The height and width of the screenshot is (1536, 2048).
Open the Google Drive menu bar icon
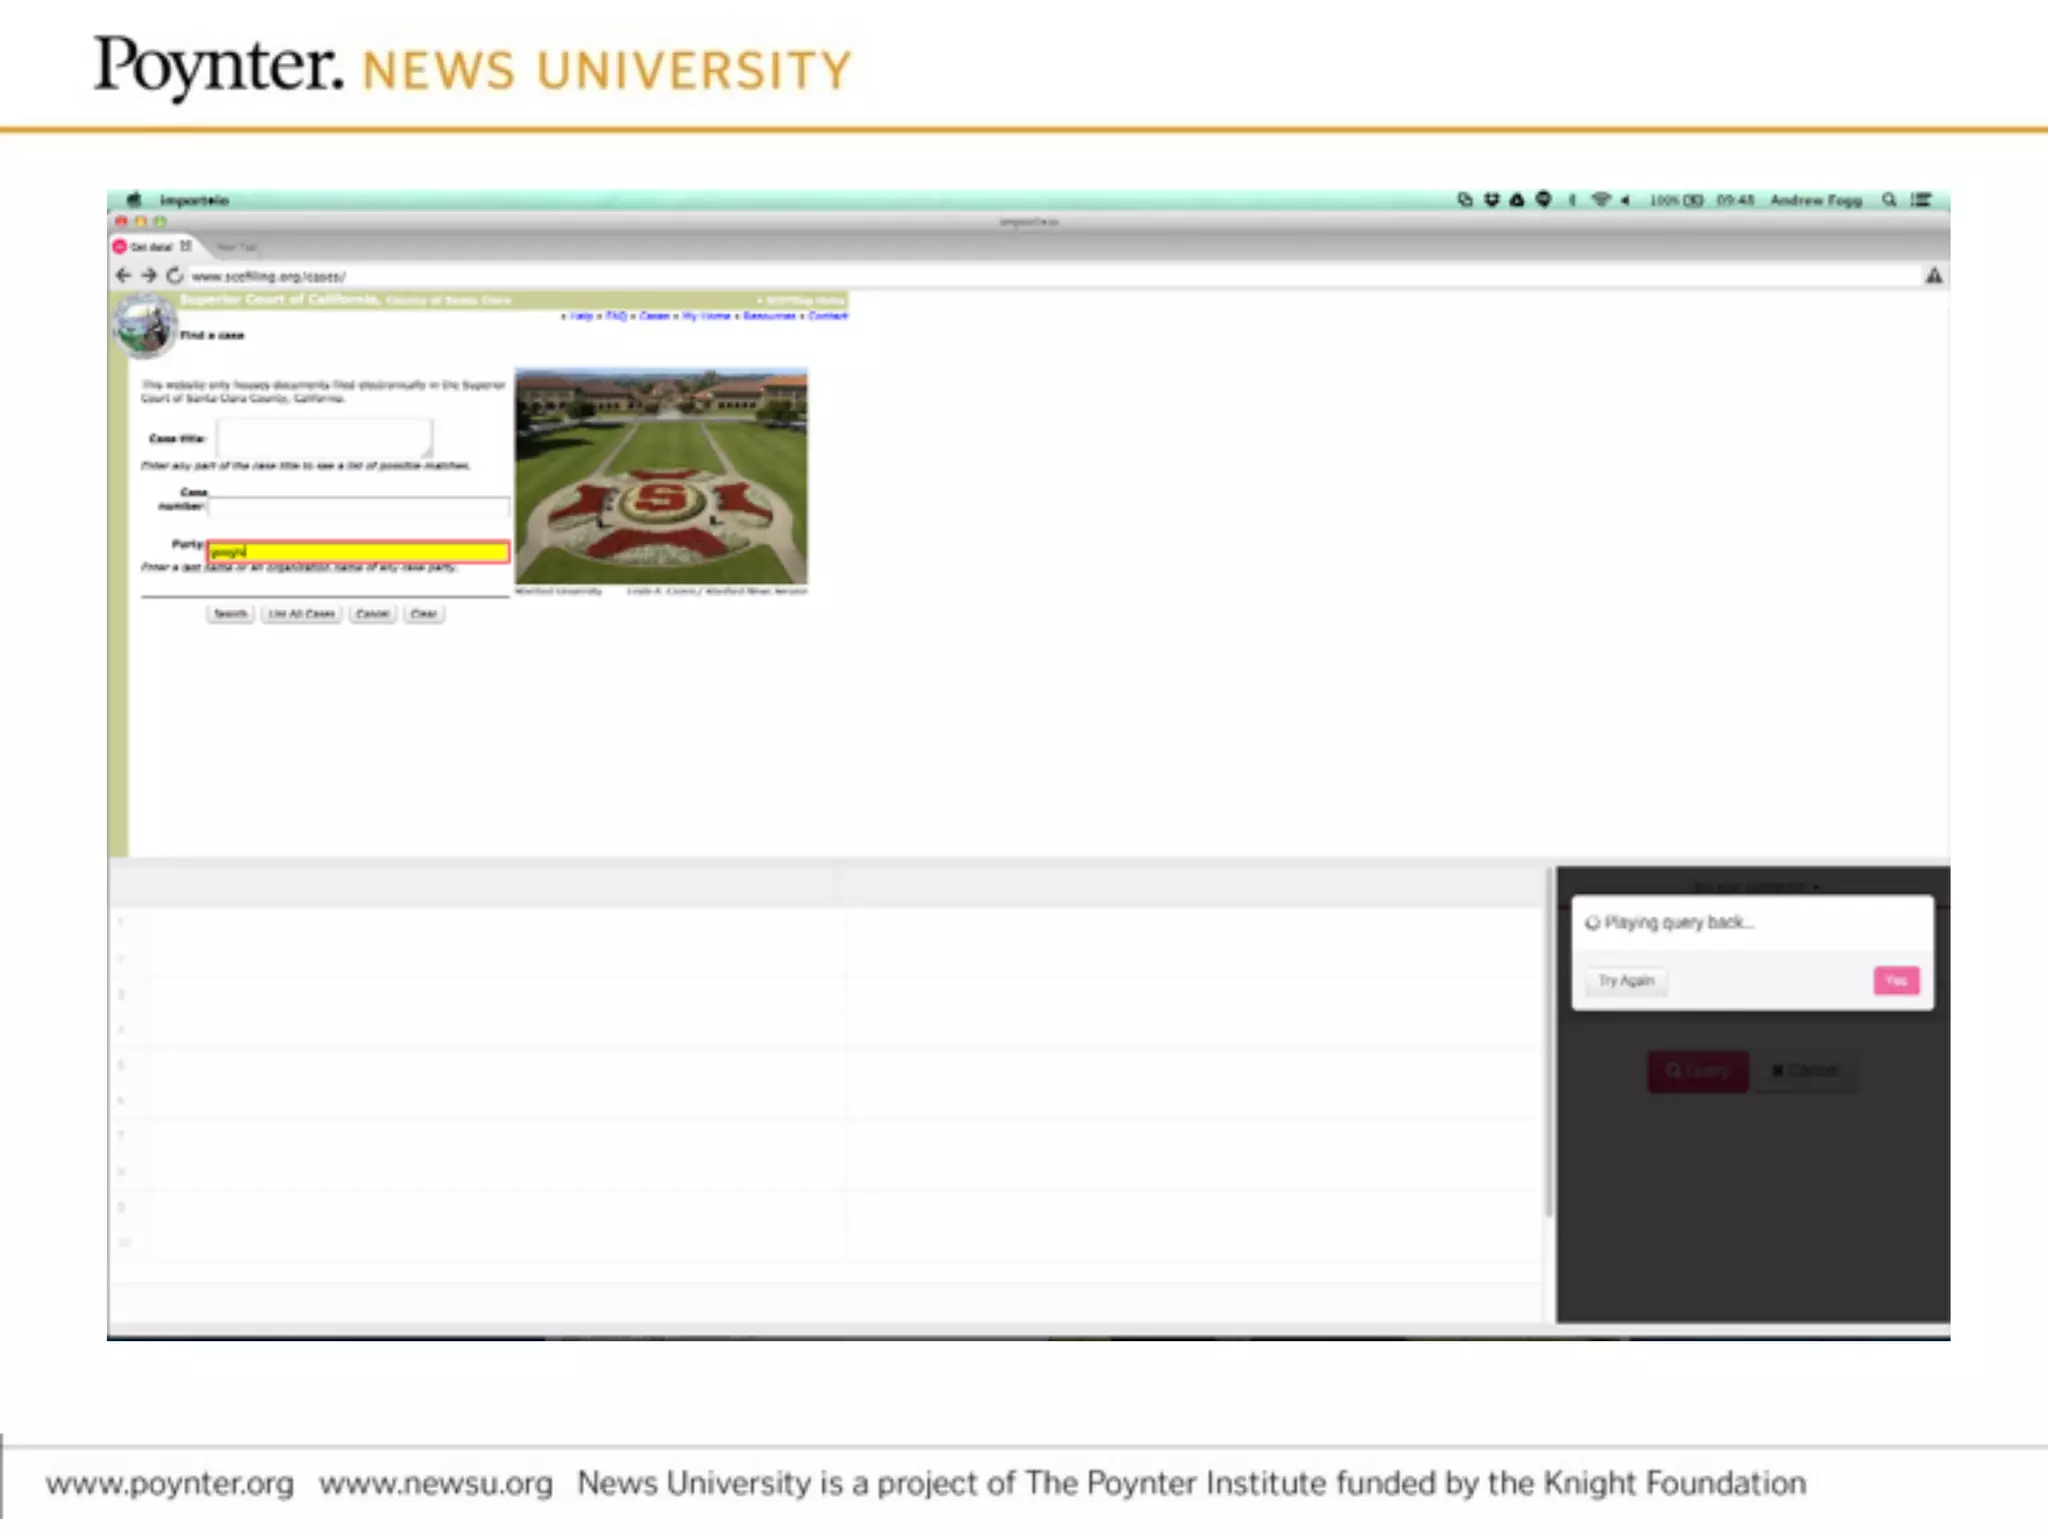click(x=1517, y=199)
